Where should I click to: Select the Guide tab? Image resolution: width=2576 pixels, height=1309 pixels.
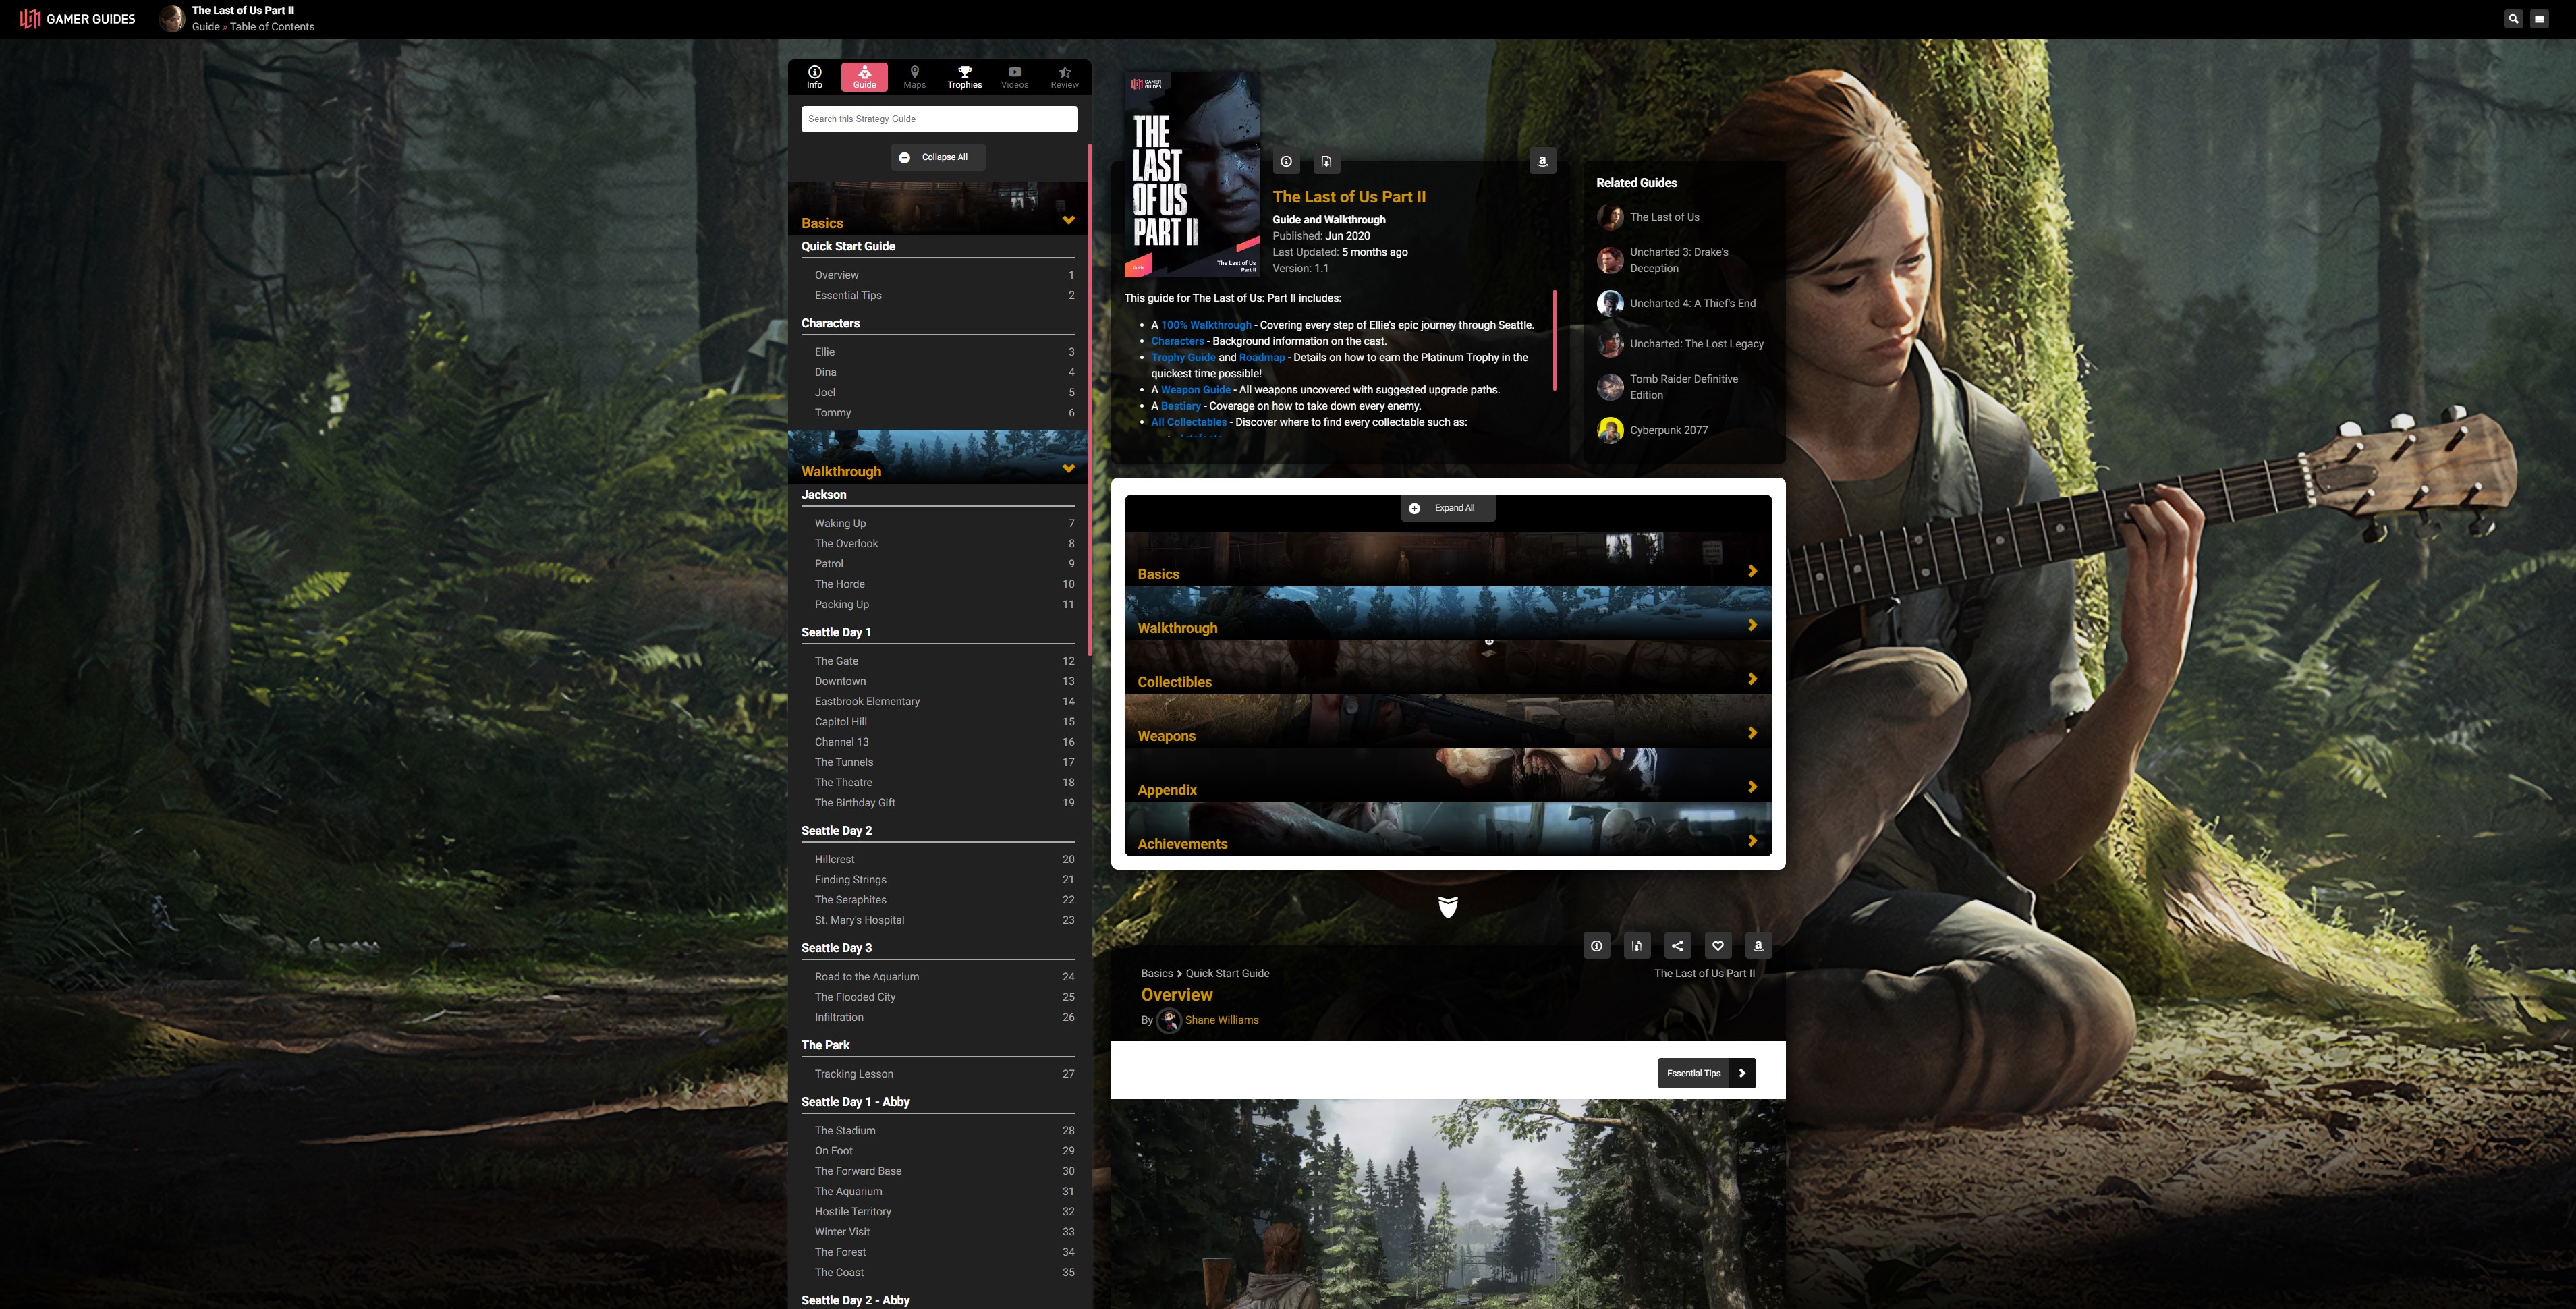tap(864, 77)
